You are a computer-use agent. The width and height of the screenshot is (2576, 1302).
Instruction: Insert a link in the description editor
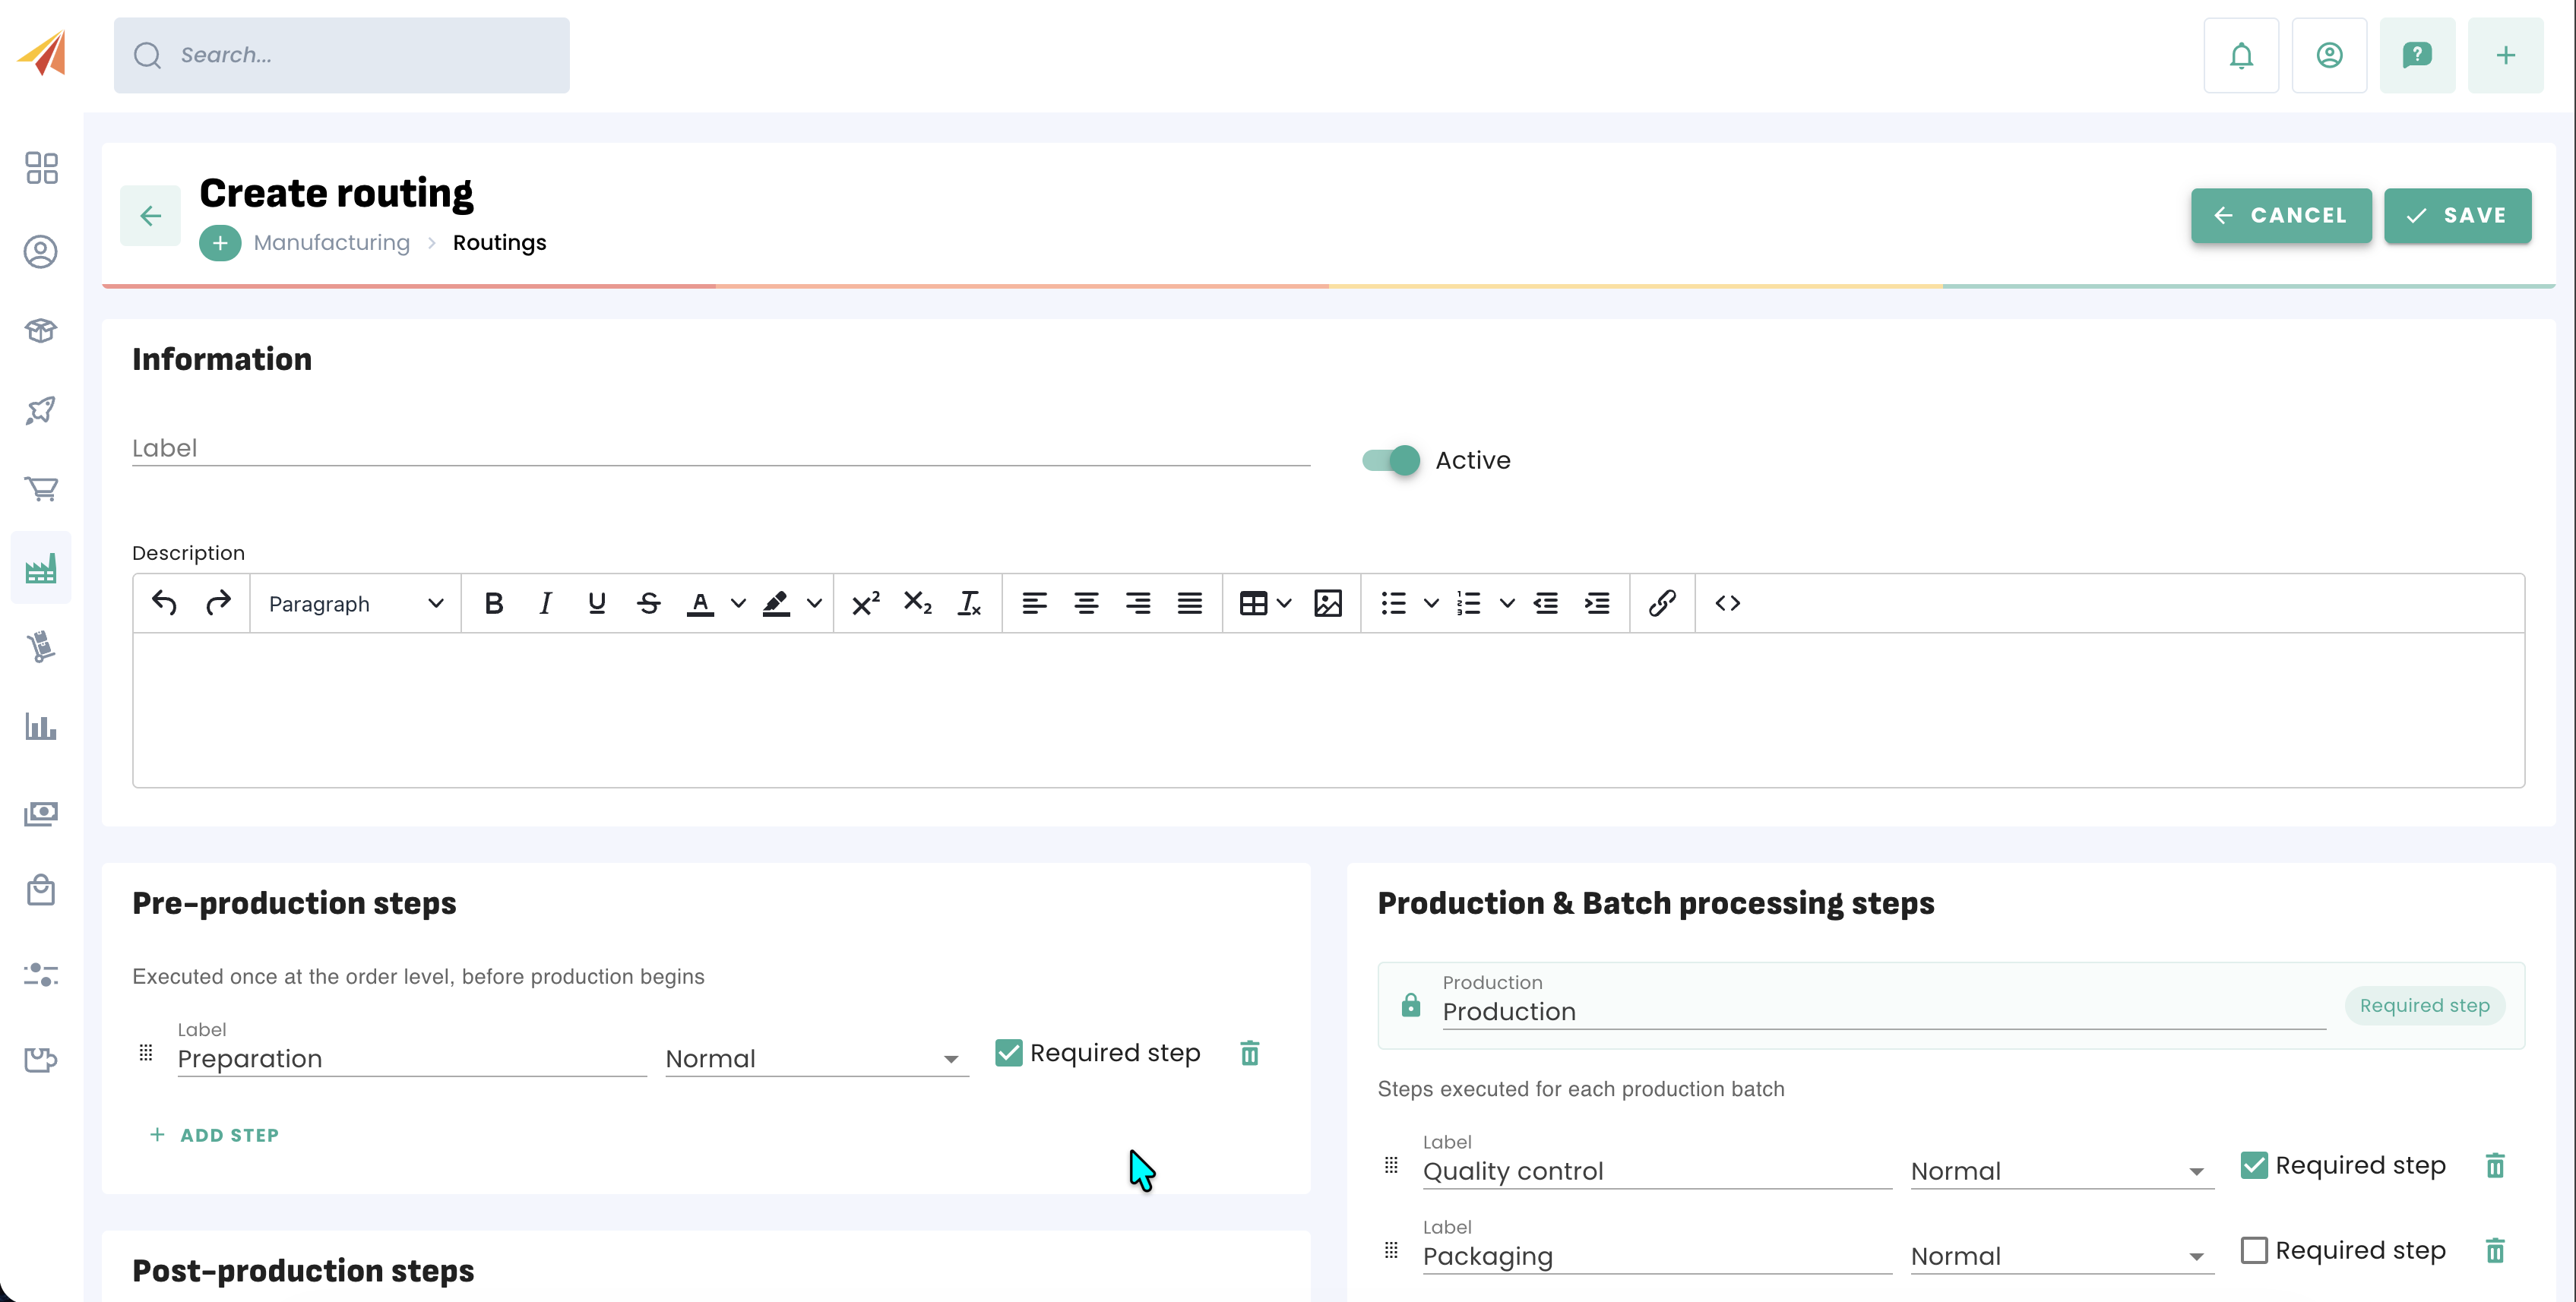(x=1661, y=603)
